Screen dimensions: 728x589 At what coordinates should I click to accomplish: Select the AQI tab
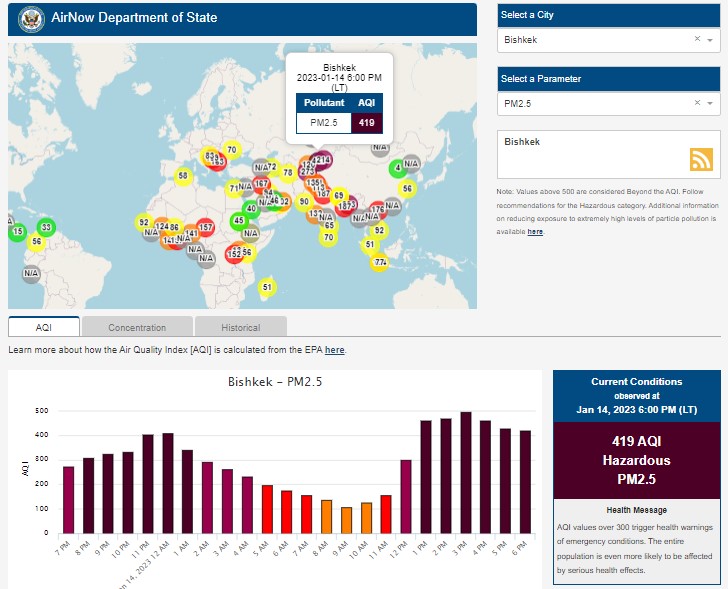click(x=44, y=327)
